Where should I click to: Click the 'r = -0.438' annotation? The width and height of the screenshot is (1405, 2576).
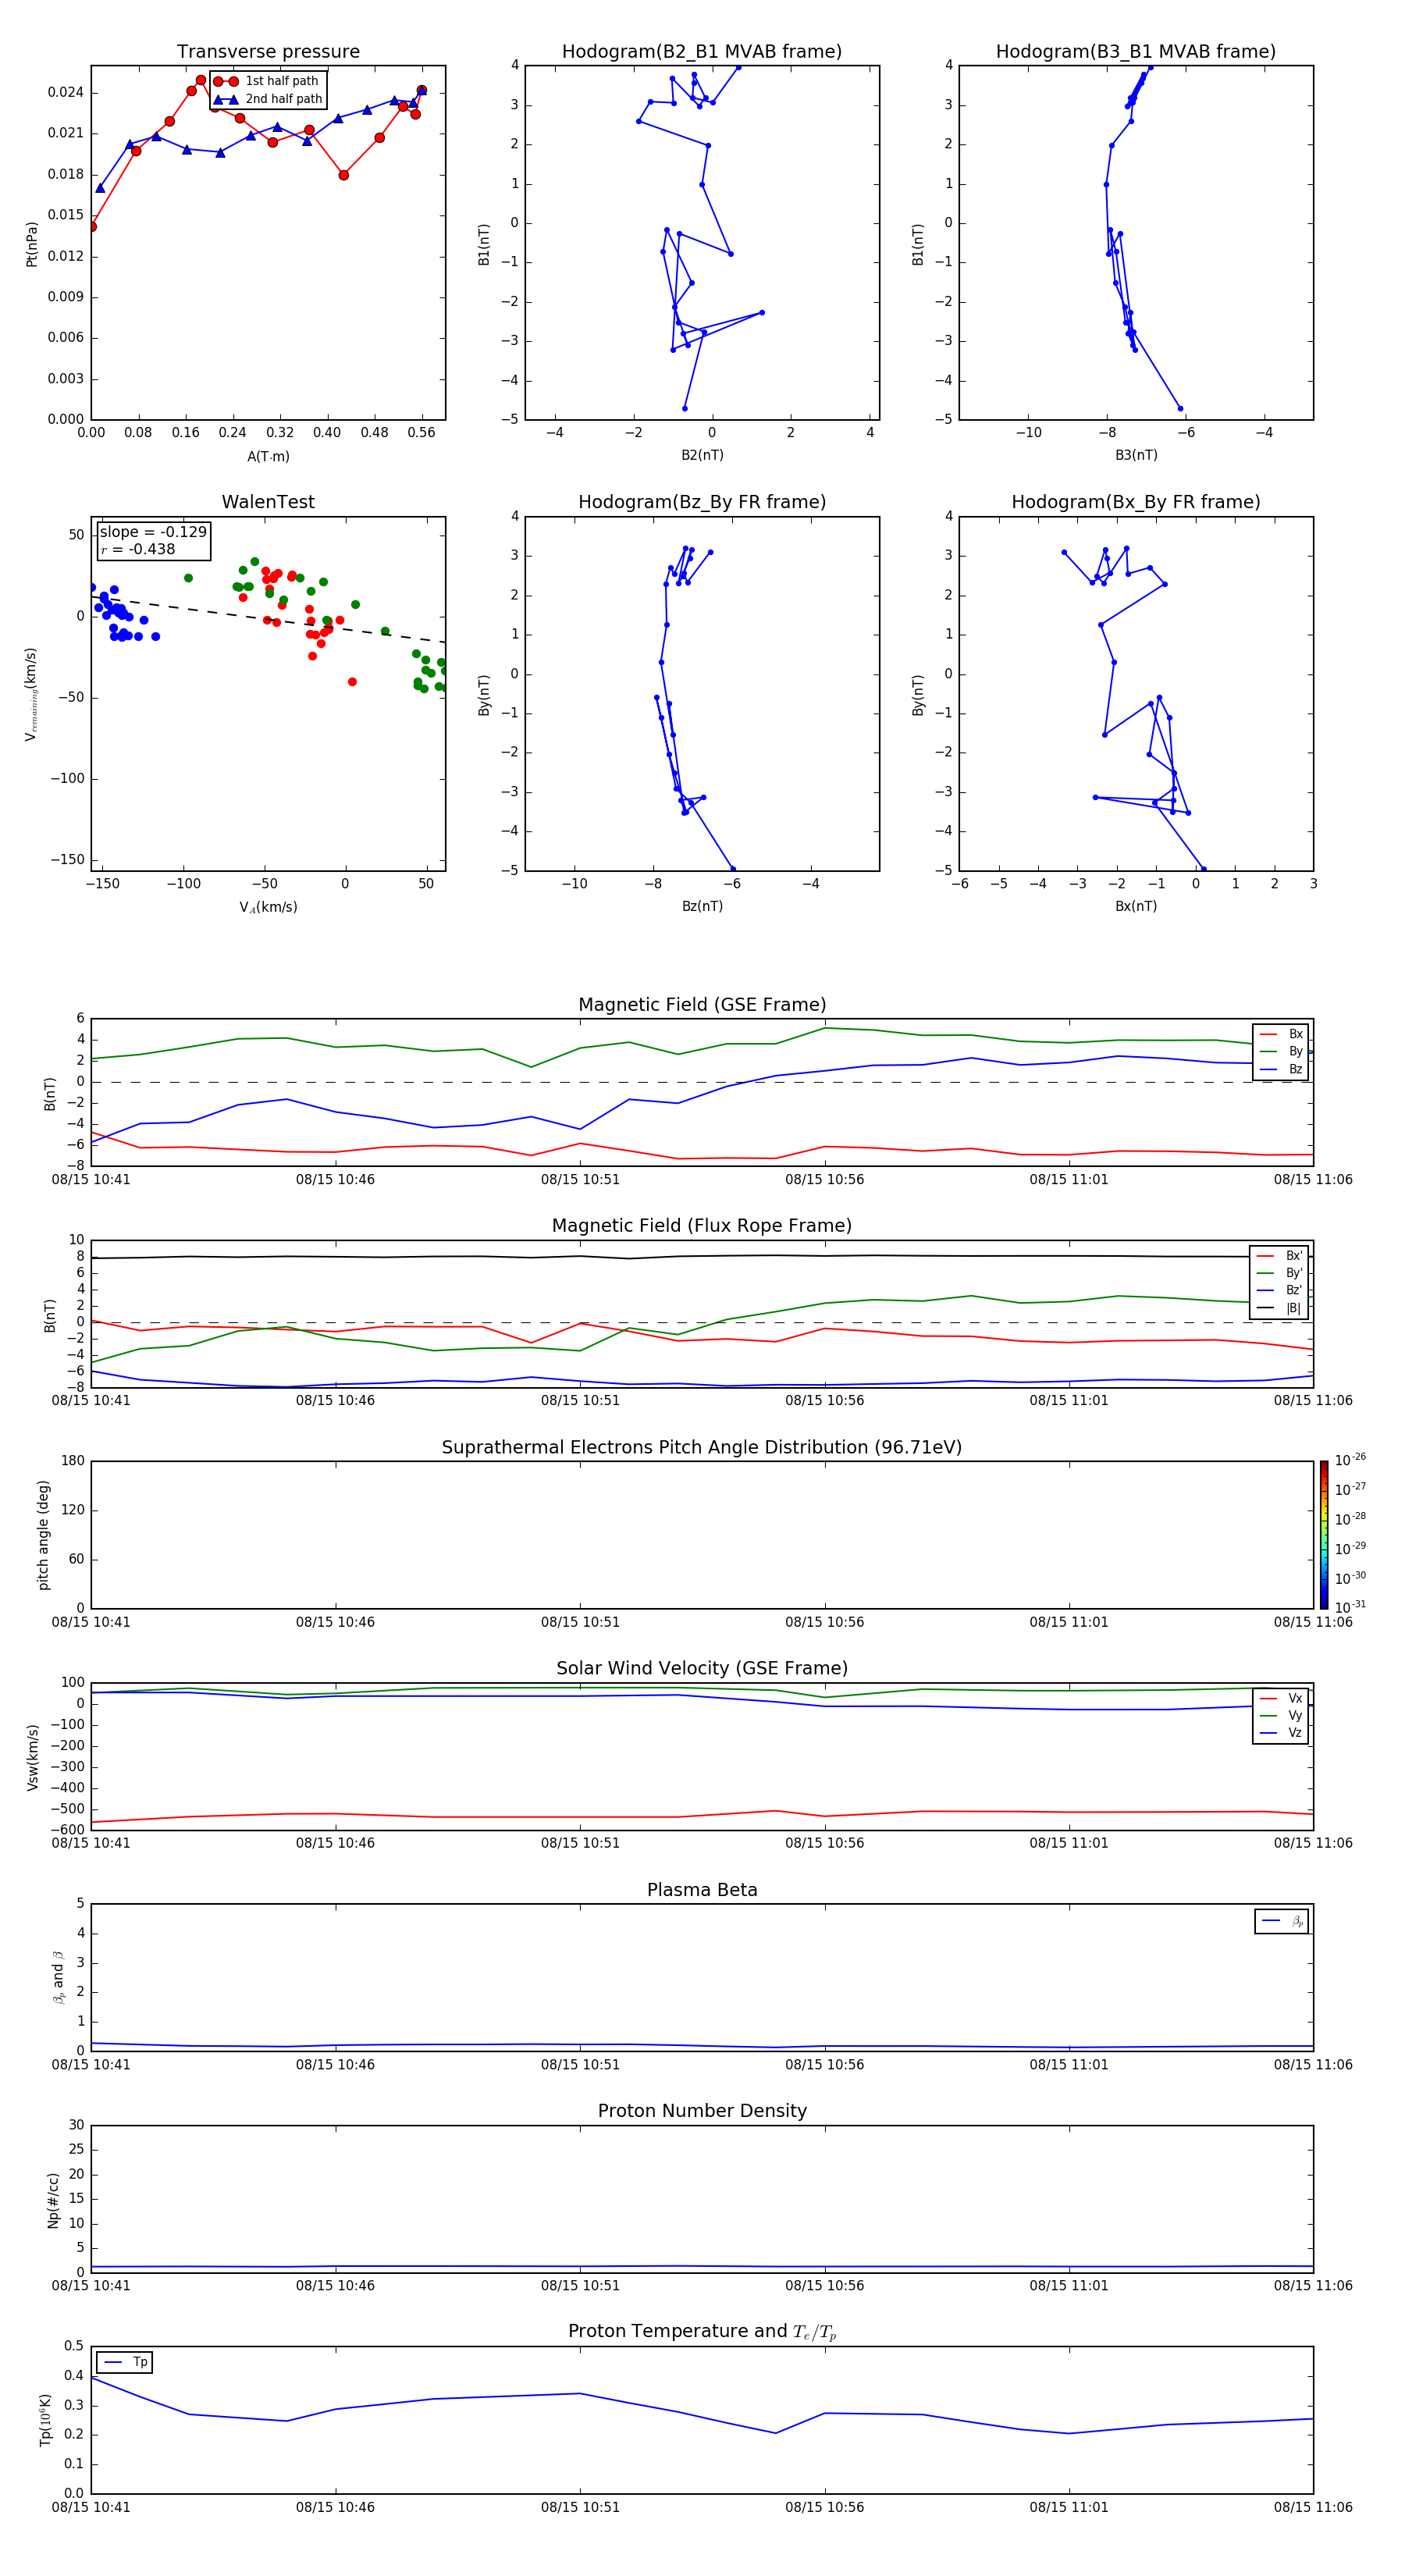tap(138, 549)
